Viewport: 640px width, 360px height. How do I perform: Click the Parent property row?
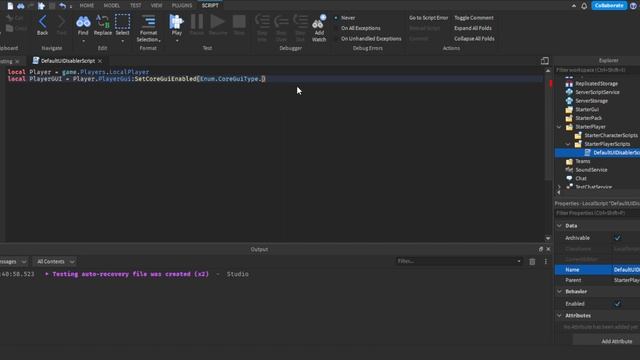597,280
